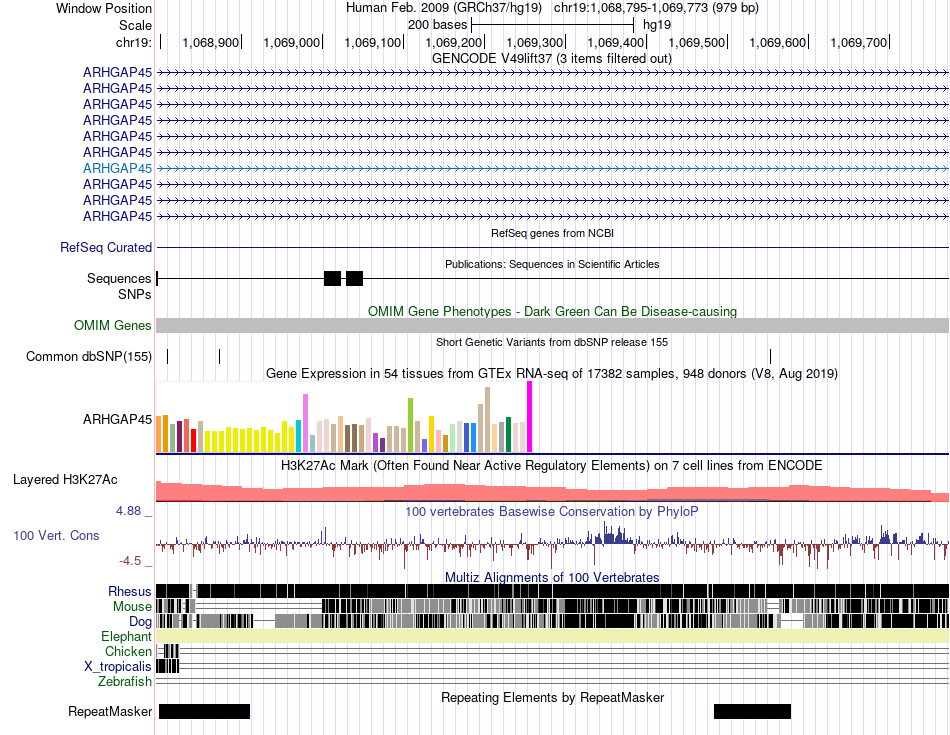Open the GENCODE V49lift37 track title
The height and width of the screenshot is (735, 950).
coord(551,59)
